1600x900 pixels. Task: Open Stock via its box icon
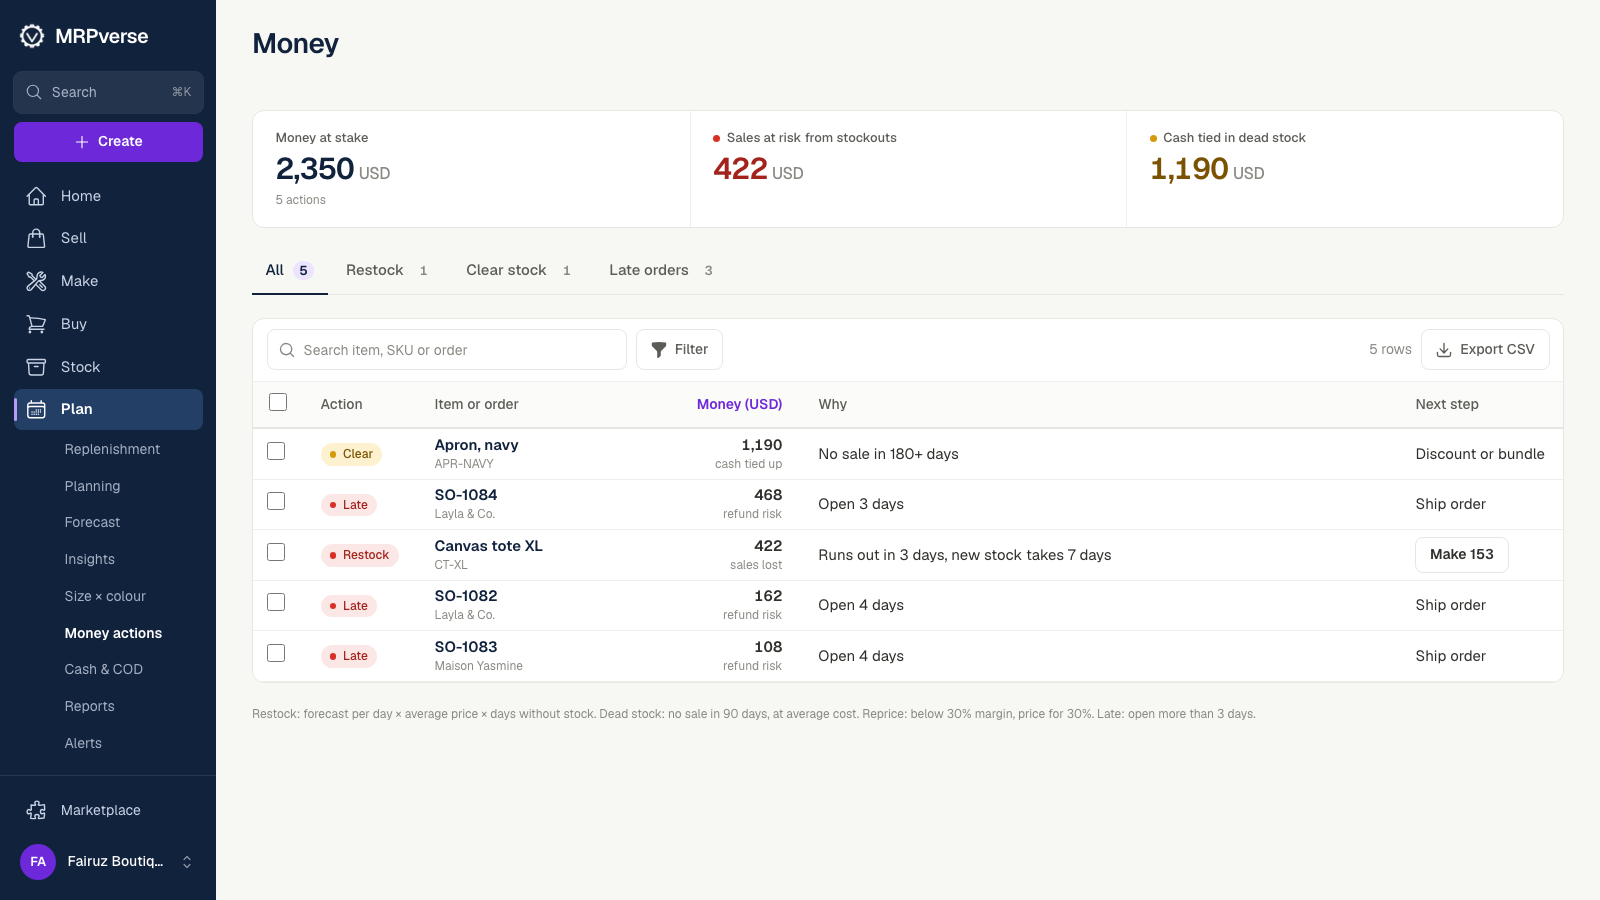[36, 367]
